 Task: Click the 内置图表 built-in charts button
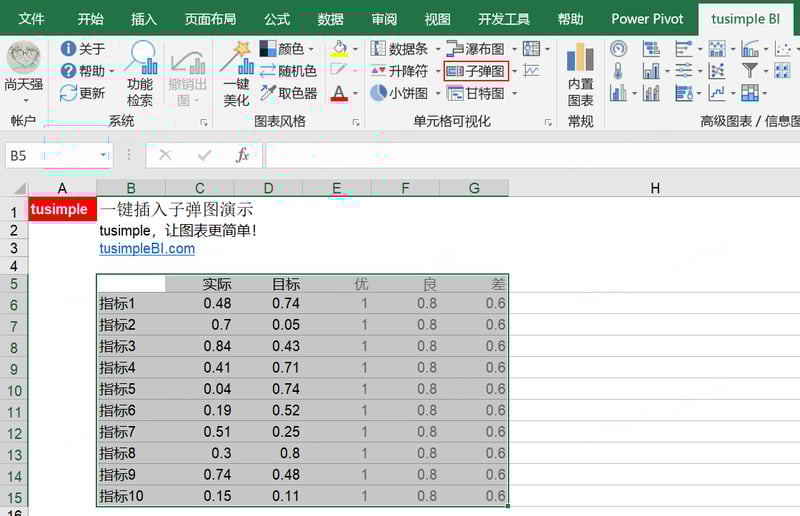click(581, 75)
